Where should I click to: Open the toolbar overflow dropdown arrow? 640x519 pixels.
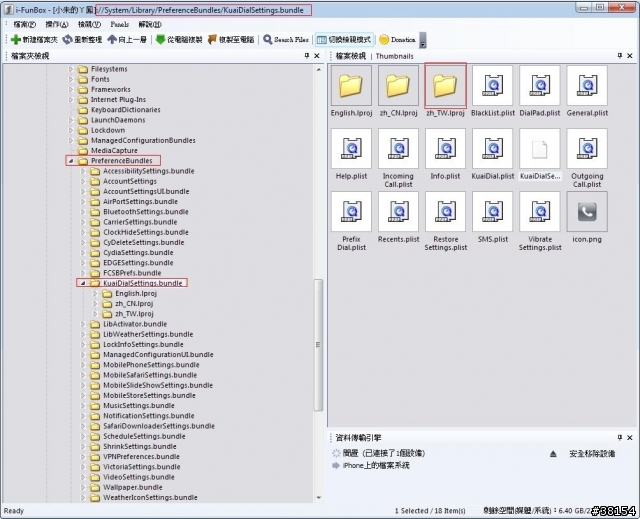tap(423, 40)
